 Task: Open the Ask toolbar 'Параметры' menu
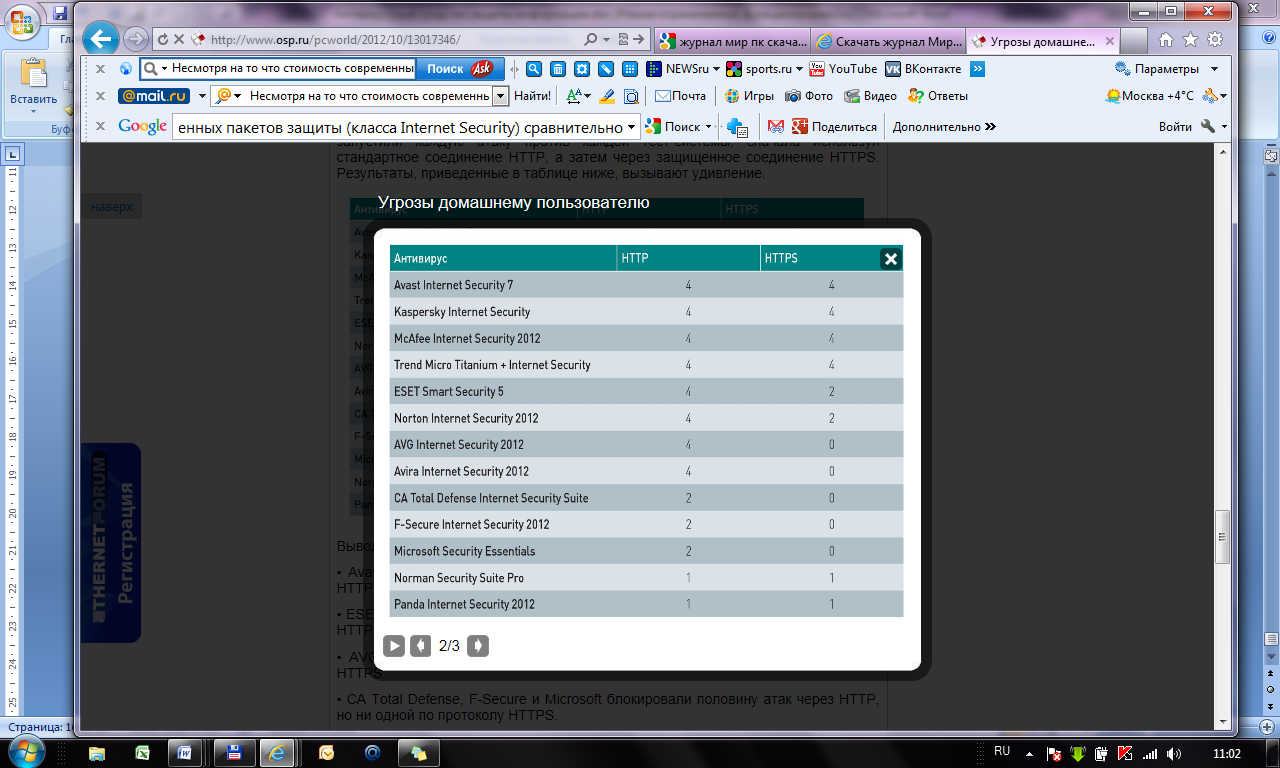(x=1166, y=69)
